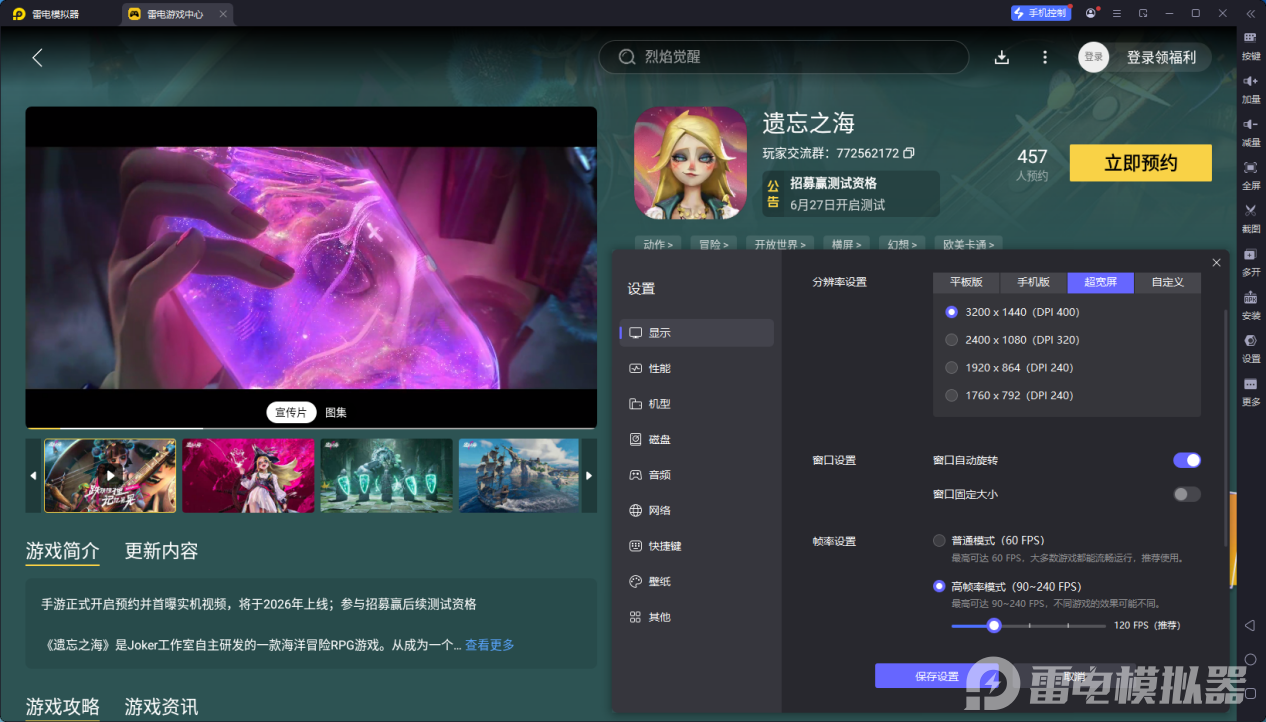1266x722 pixels.
Task: Open the titlebar hamburger menu
Action: (1117, 13)
